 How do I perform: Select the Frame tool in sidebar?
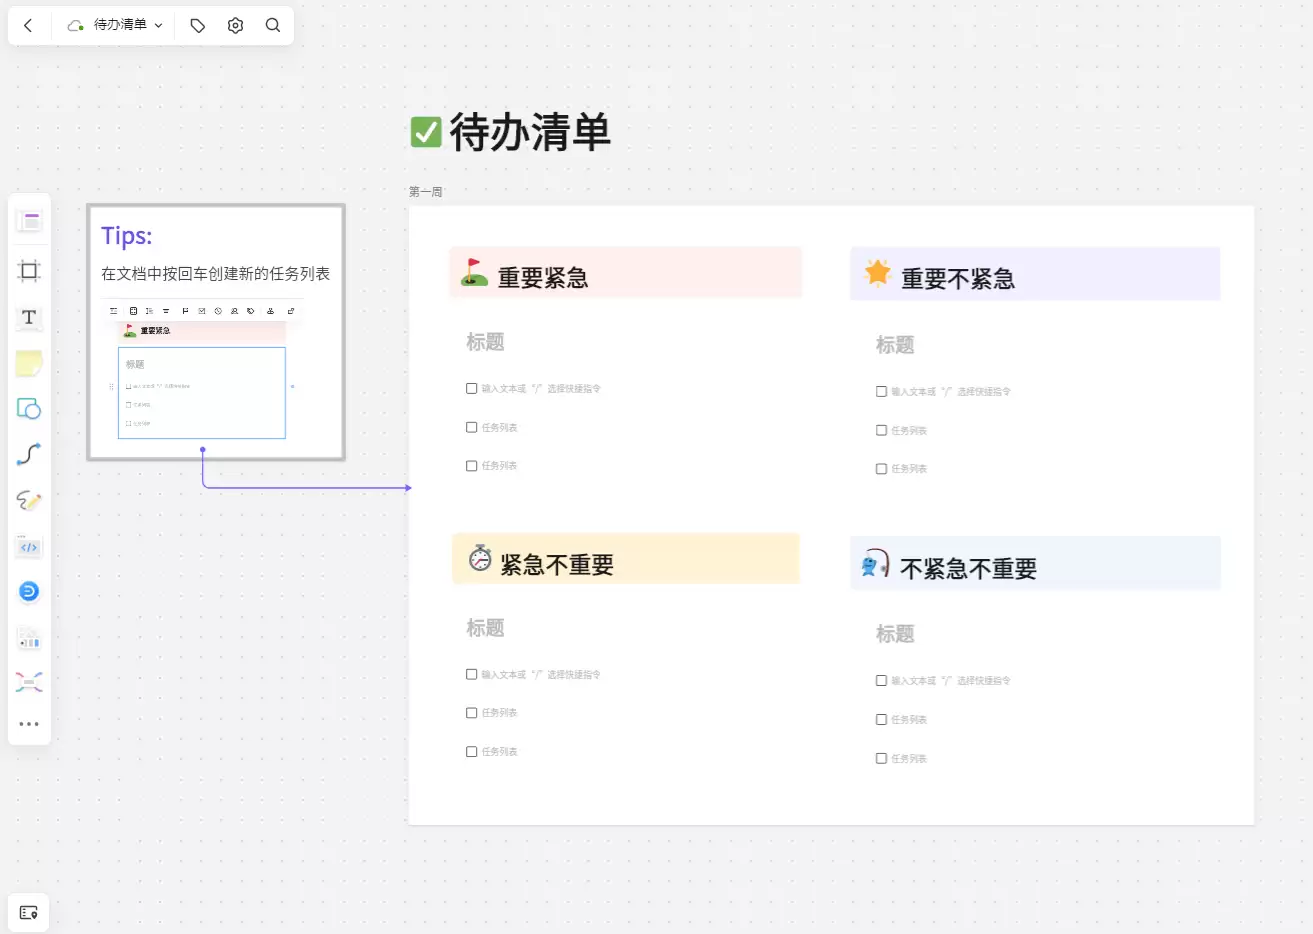29,270
